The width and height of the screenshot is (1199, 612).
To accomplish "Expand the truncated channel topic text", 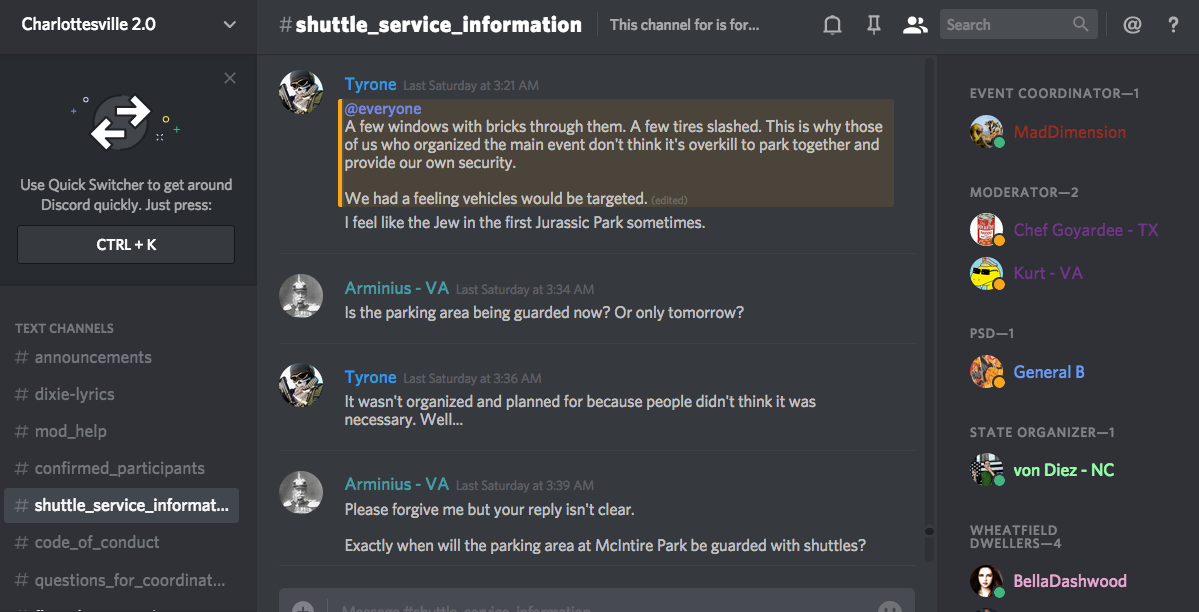I will (685, 25).
